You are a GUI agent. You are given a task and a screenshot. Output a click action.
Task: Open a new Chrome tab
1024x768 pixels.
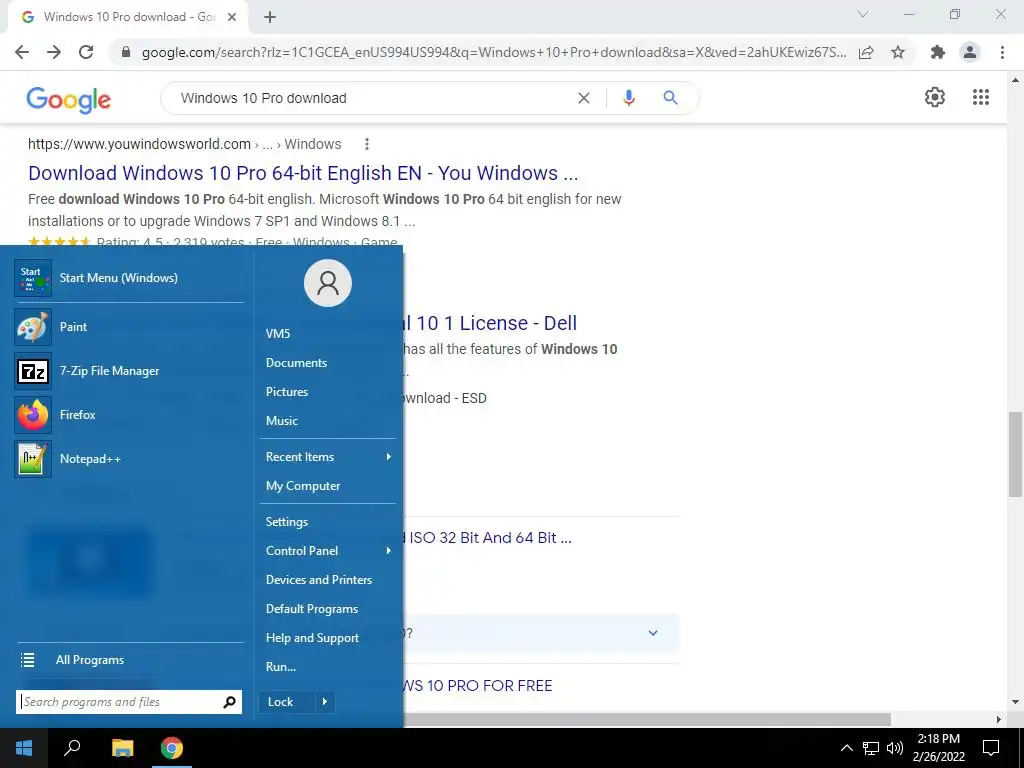270,18
